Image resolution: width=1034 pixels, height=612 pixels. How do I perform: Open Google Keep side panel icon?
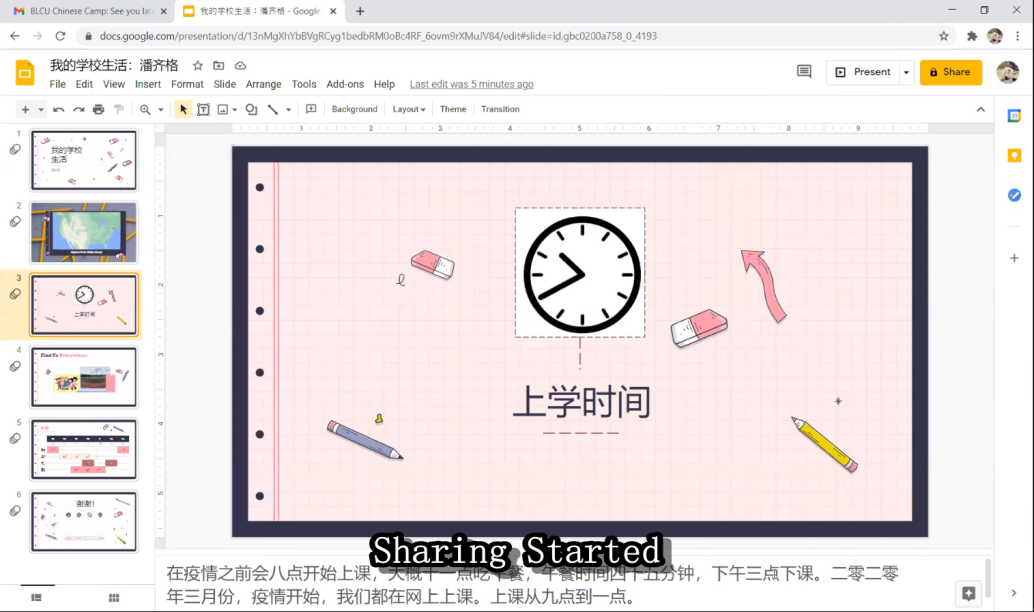pyautogui.click(x=1014, y=155)
